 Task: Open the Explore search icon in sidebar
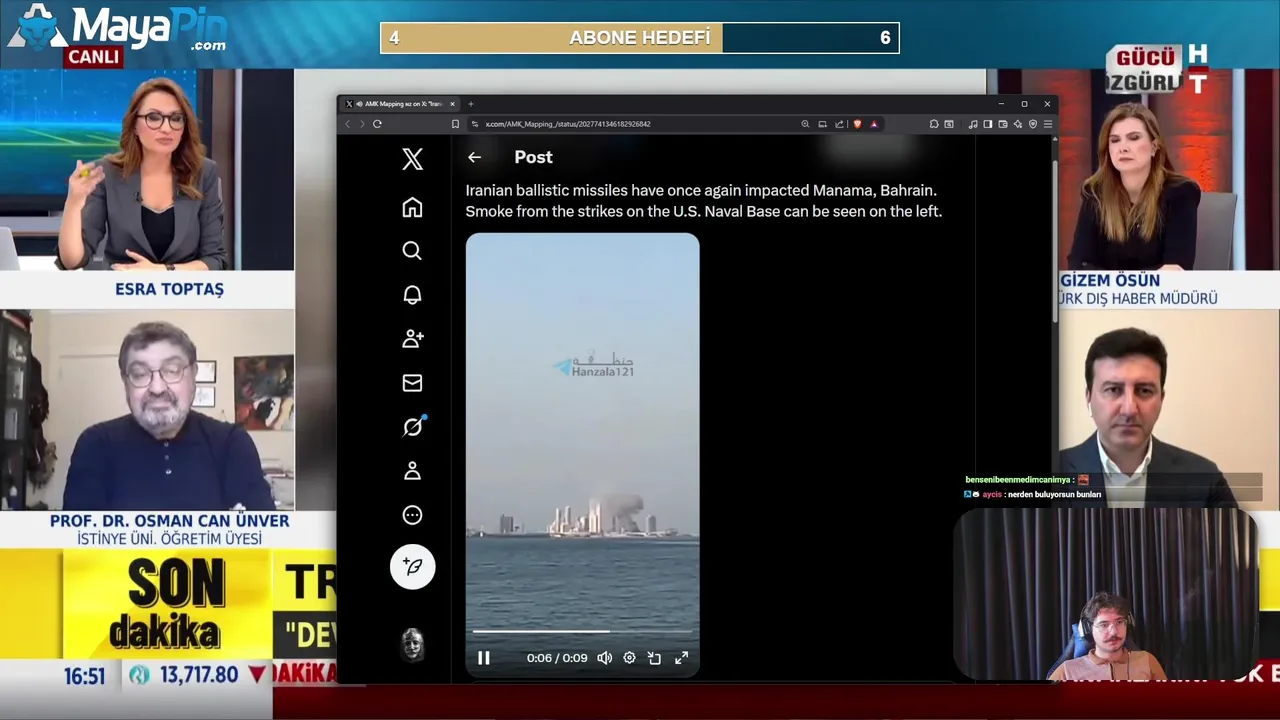point(412,251)
